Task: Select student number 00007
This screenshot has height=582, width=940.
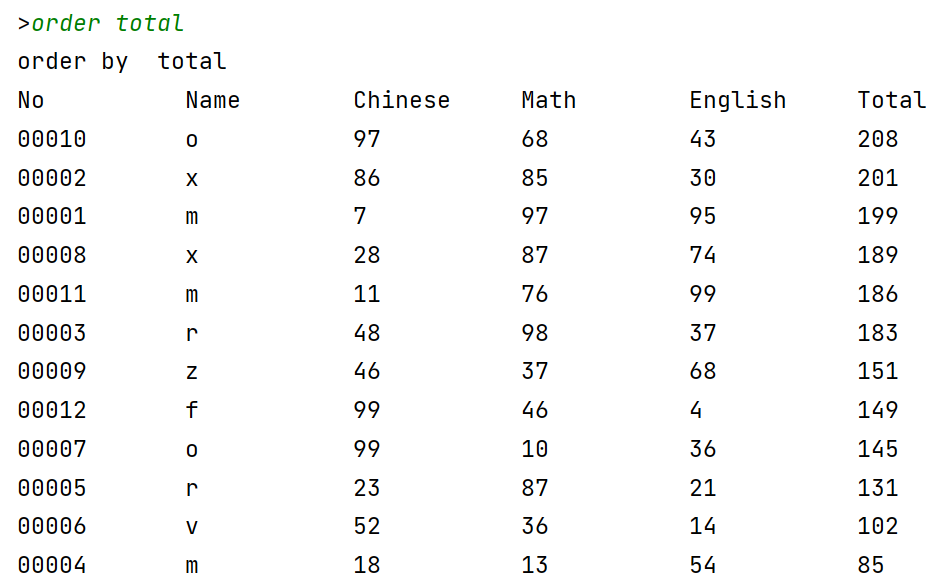Action: tap(52, 450)
